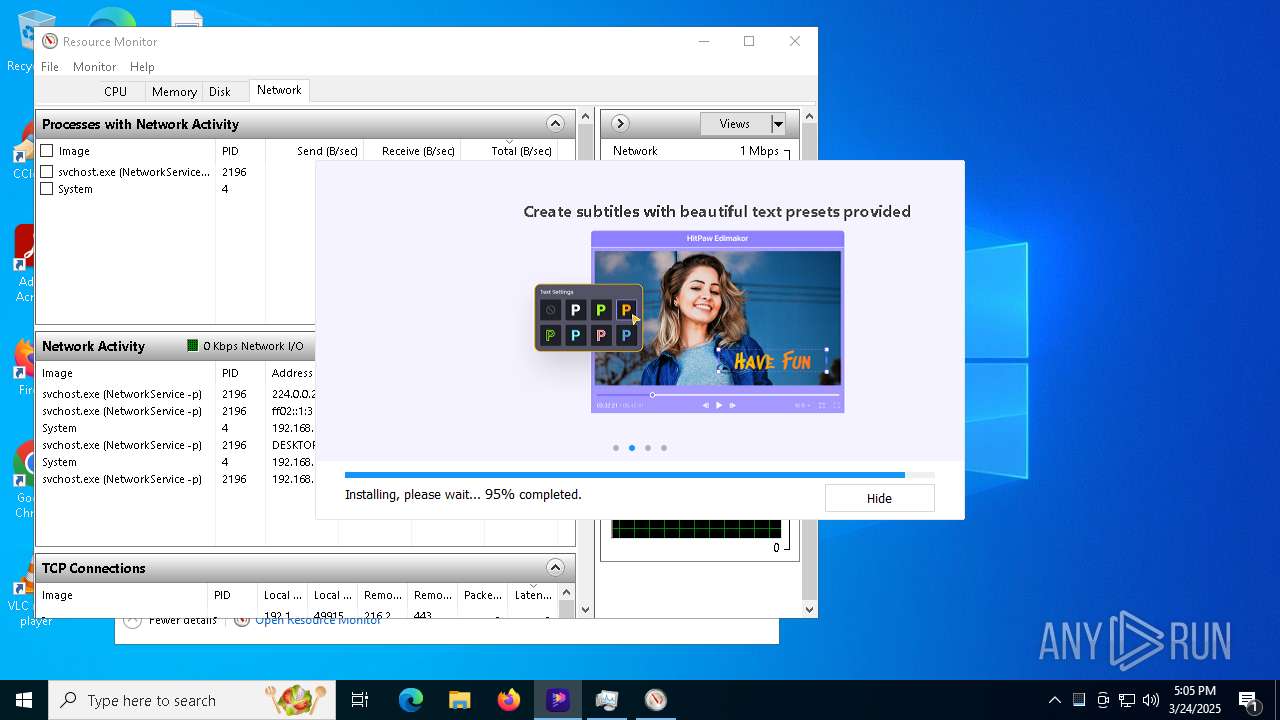Open File Explorer from the taskbar
This screenshot has width=1280, height=720.
click(459, 700)
